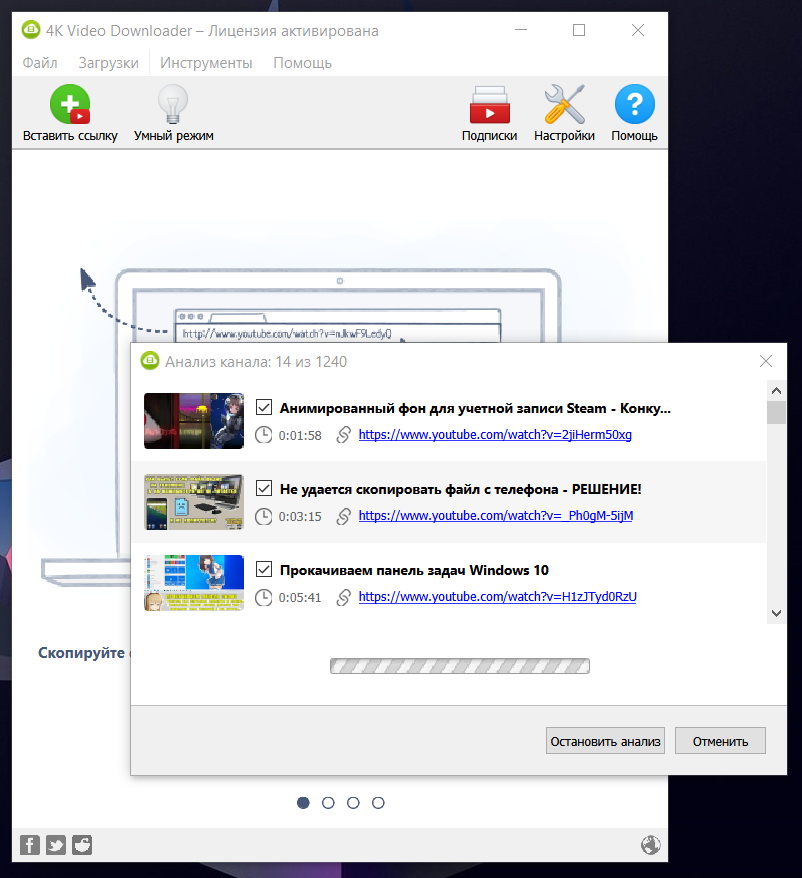Click the Steam animated background thumbnail
Screen dimensions: 802x878
point(194,421)
